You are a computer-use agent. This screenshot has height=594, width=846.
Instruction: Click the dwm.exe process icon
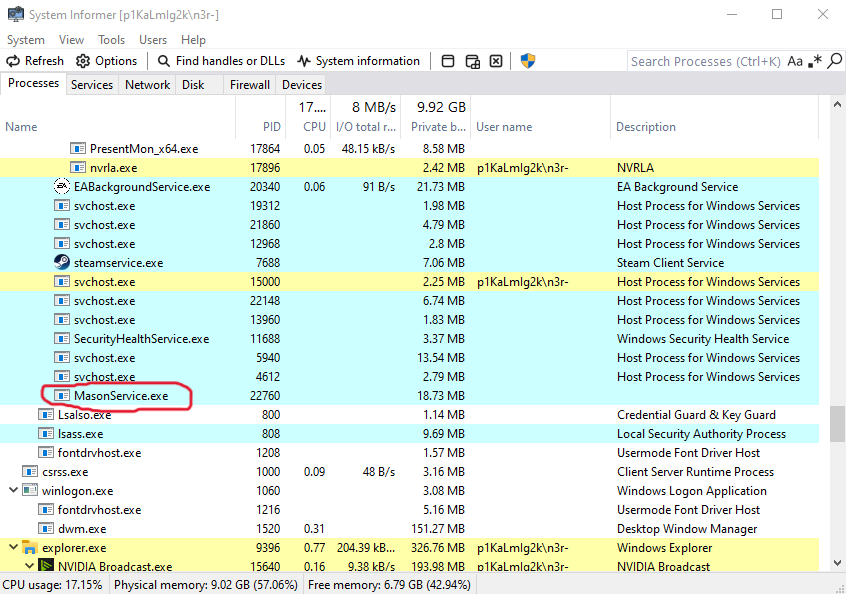tap(46, 529)
